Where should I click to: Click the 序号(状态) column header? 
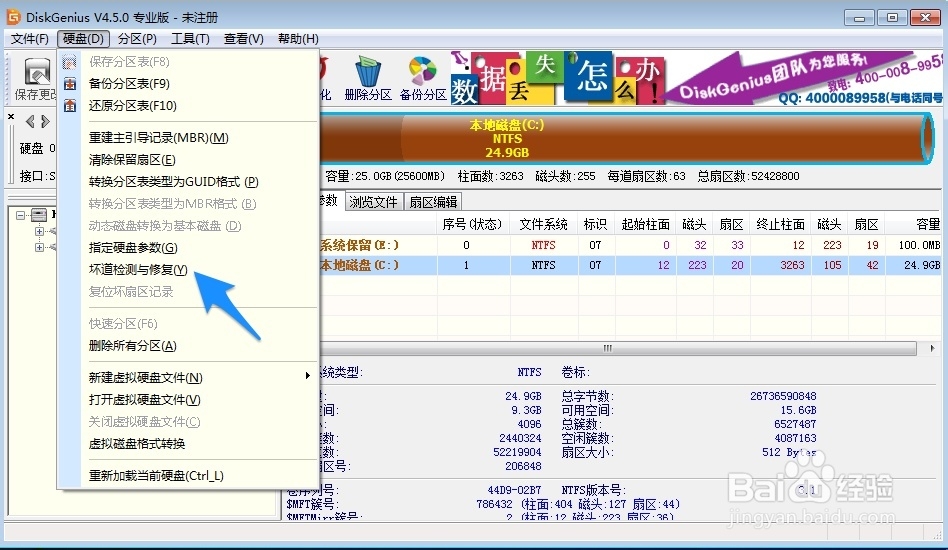pos(472,224)
